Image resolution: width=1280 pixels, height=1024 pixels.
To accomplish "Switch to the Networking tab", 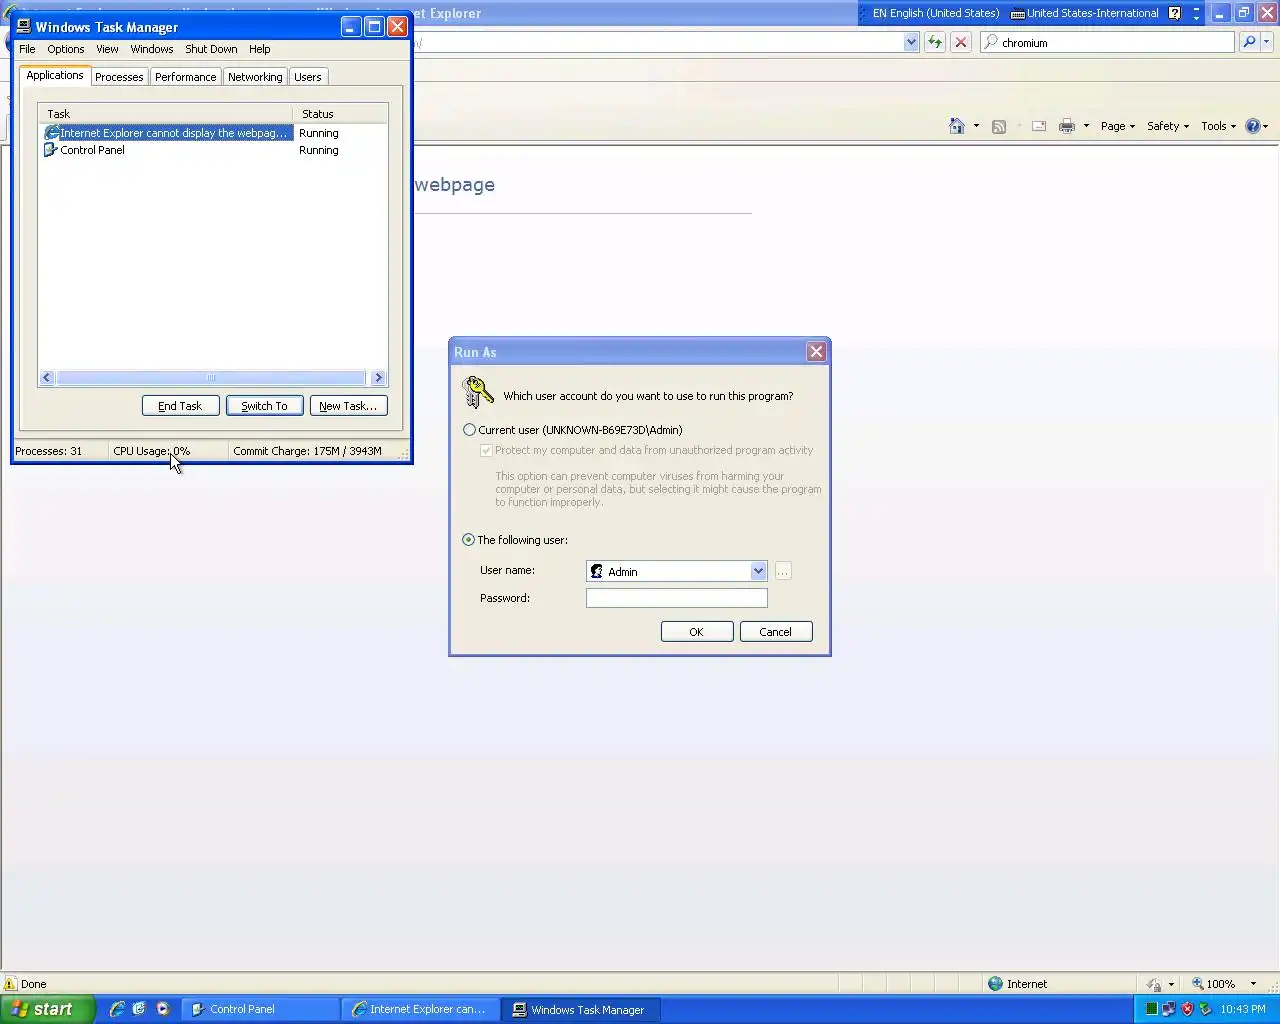I will [x=255, y=77].
